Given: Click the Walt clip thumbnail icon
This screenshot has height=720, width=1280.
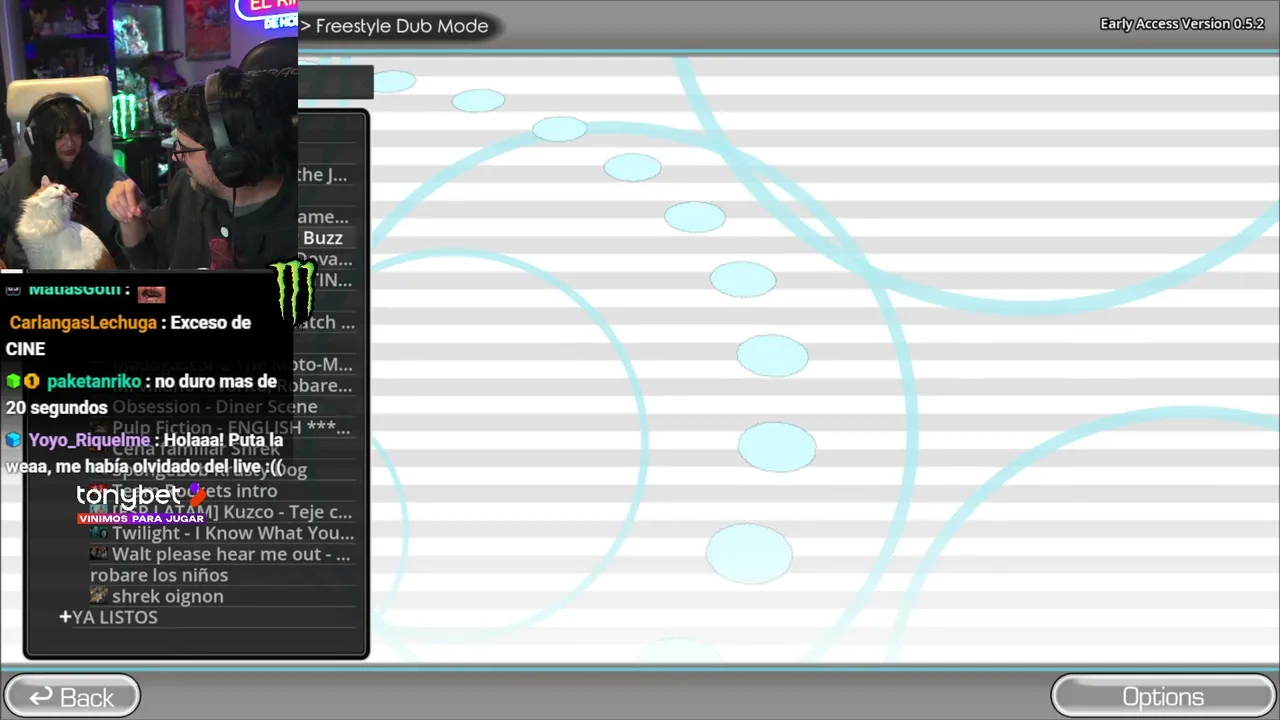Looking at the screenshot, I should click(x=99, y=554).
